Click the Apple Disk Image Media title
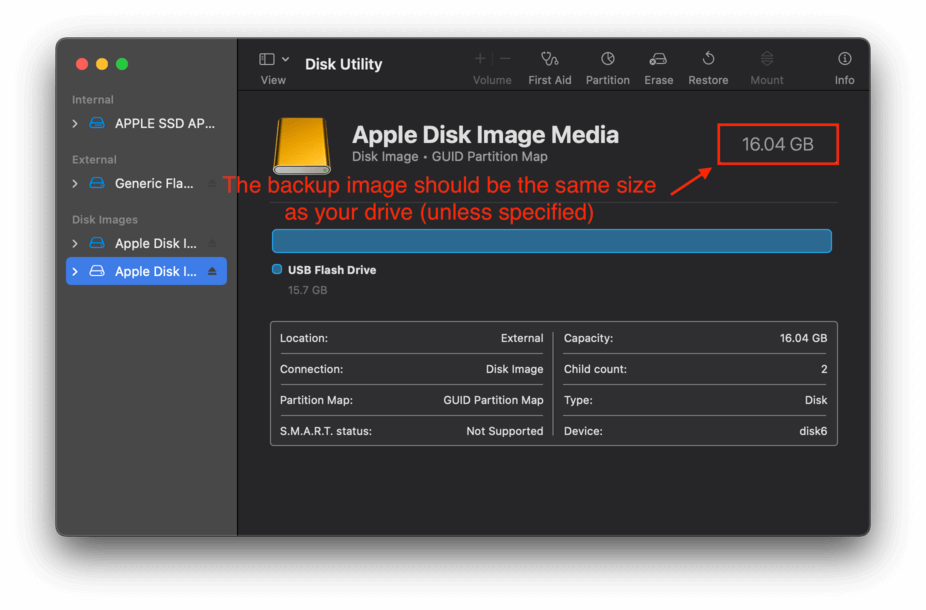Screen dimensions: 926x610 (485, 135)
